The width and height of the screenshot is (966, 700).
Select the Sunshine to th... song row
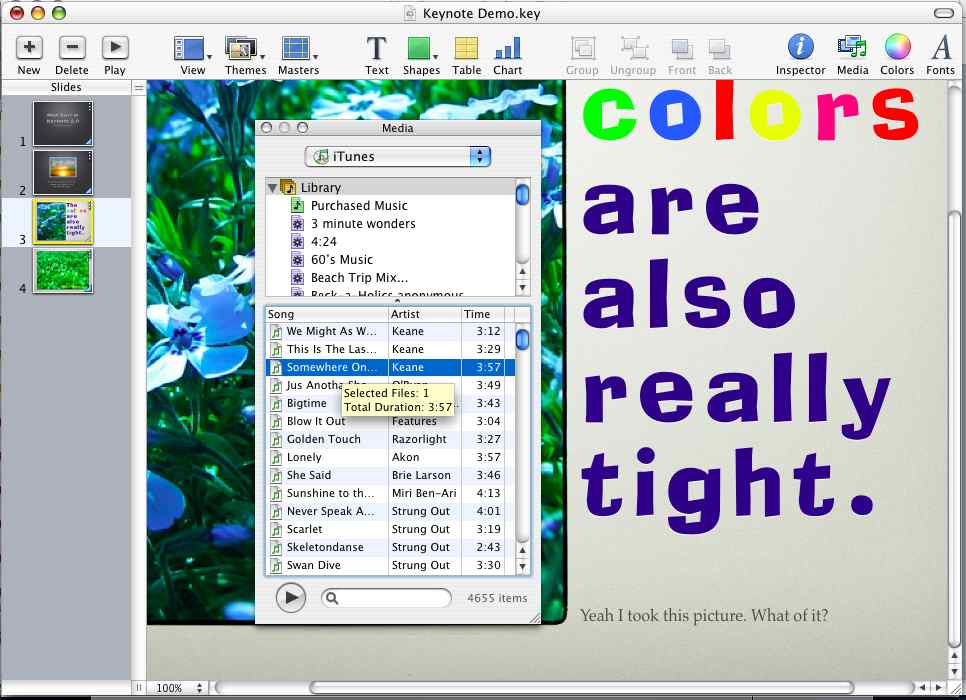coord(391,493)
